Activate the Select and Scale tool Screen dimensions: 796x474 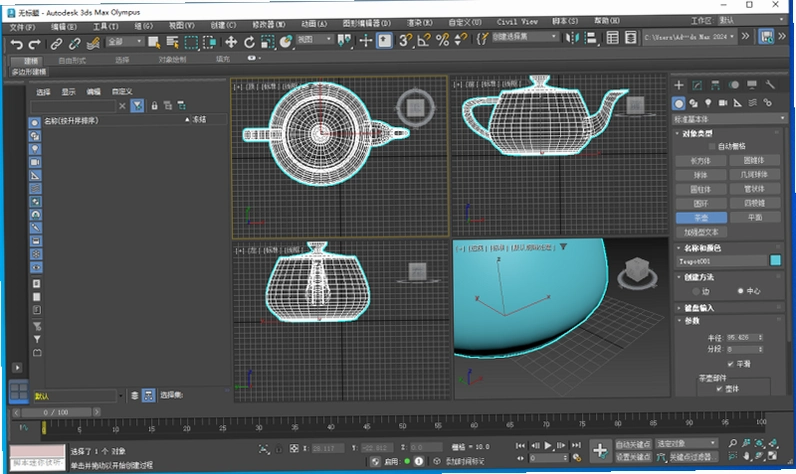coord(268,42)
